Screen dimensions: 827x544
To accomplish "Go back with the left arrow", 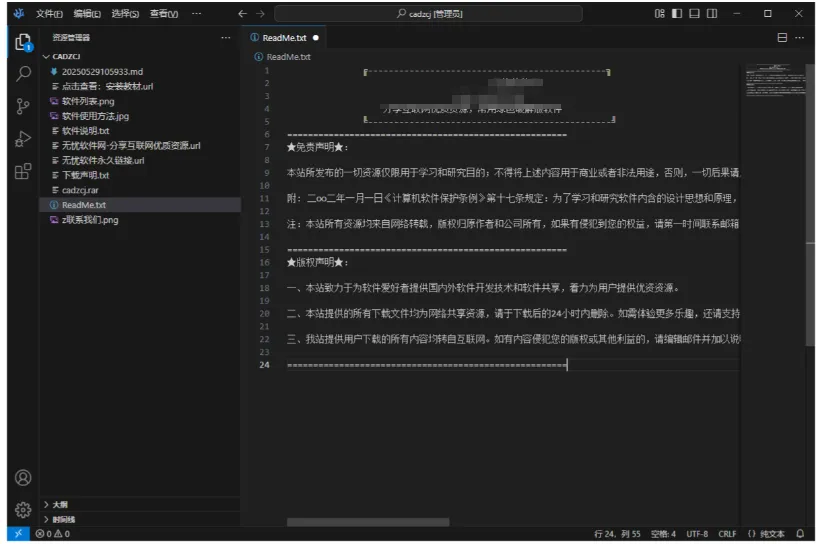I will coord(242,14).
